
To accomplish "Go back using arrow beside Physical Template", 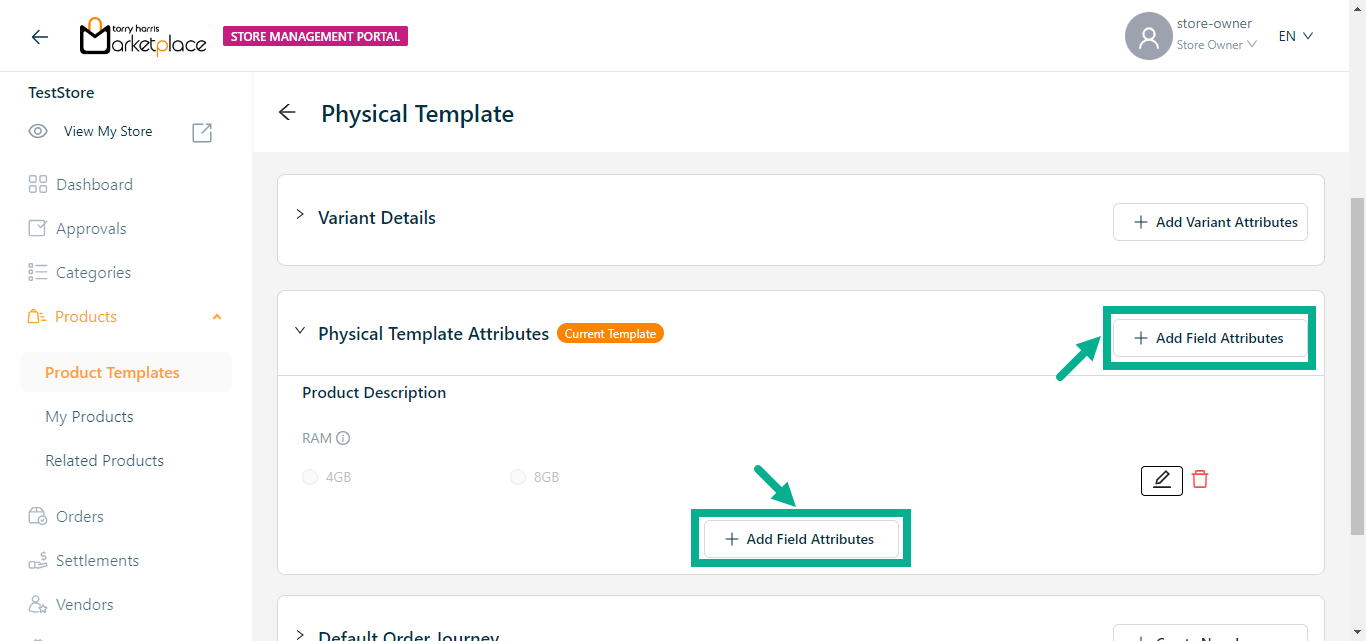I will (x=287, y=113).
